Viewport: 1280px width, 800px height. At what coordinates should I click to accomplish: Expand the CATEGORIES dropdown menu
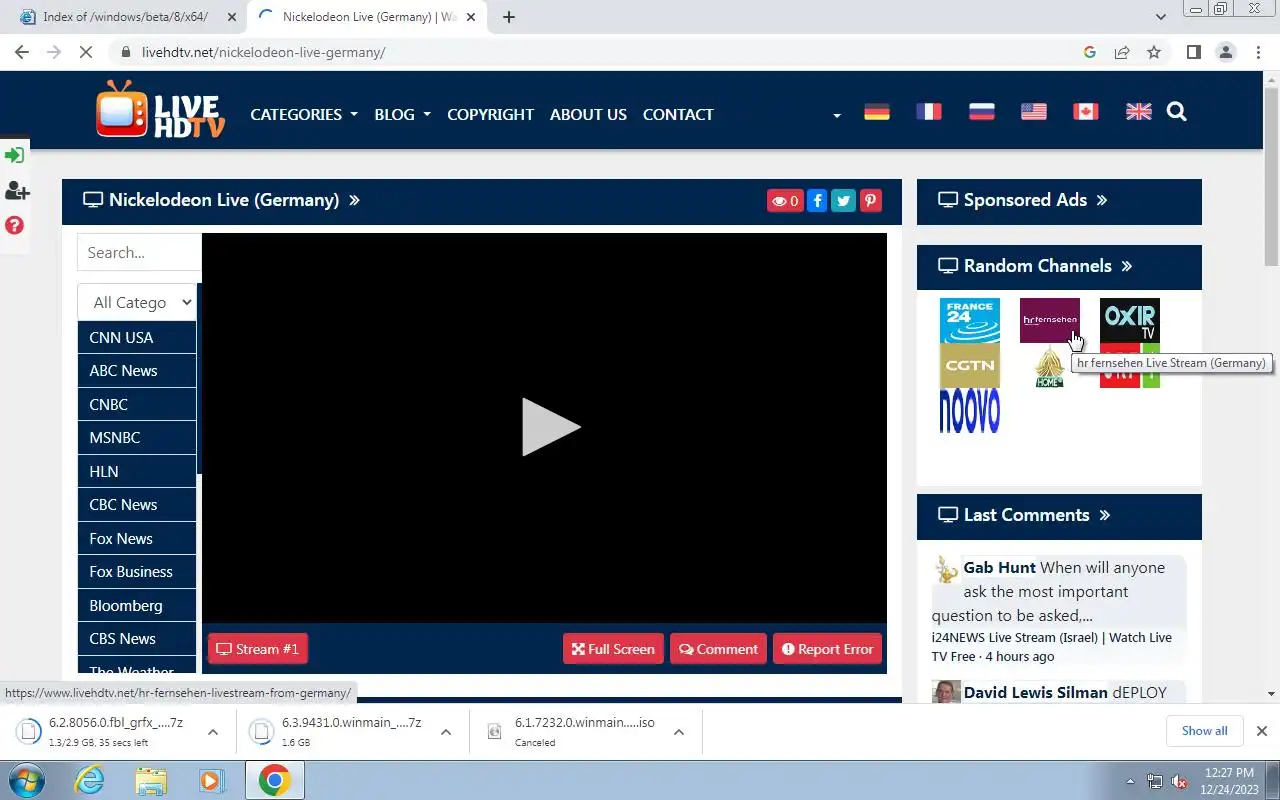(x=304, y=114)
